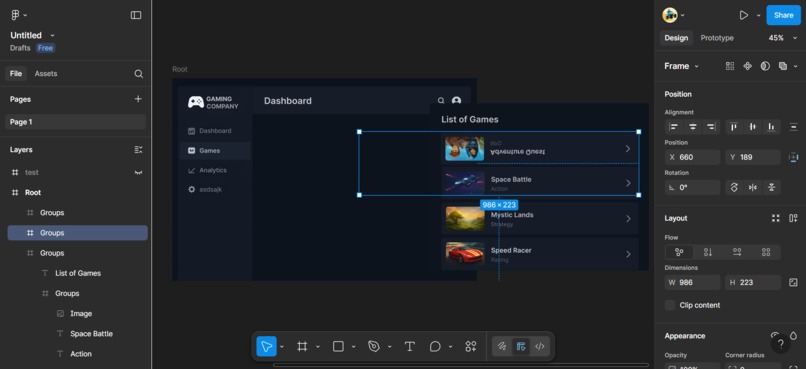Viewport: 806px width, 369px height.
Task: Enable the Clip content checkbox
Action: (670, 305)
